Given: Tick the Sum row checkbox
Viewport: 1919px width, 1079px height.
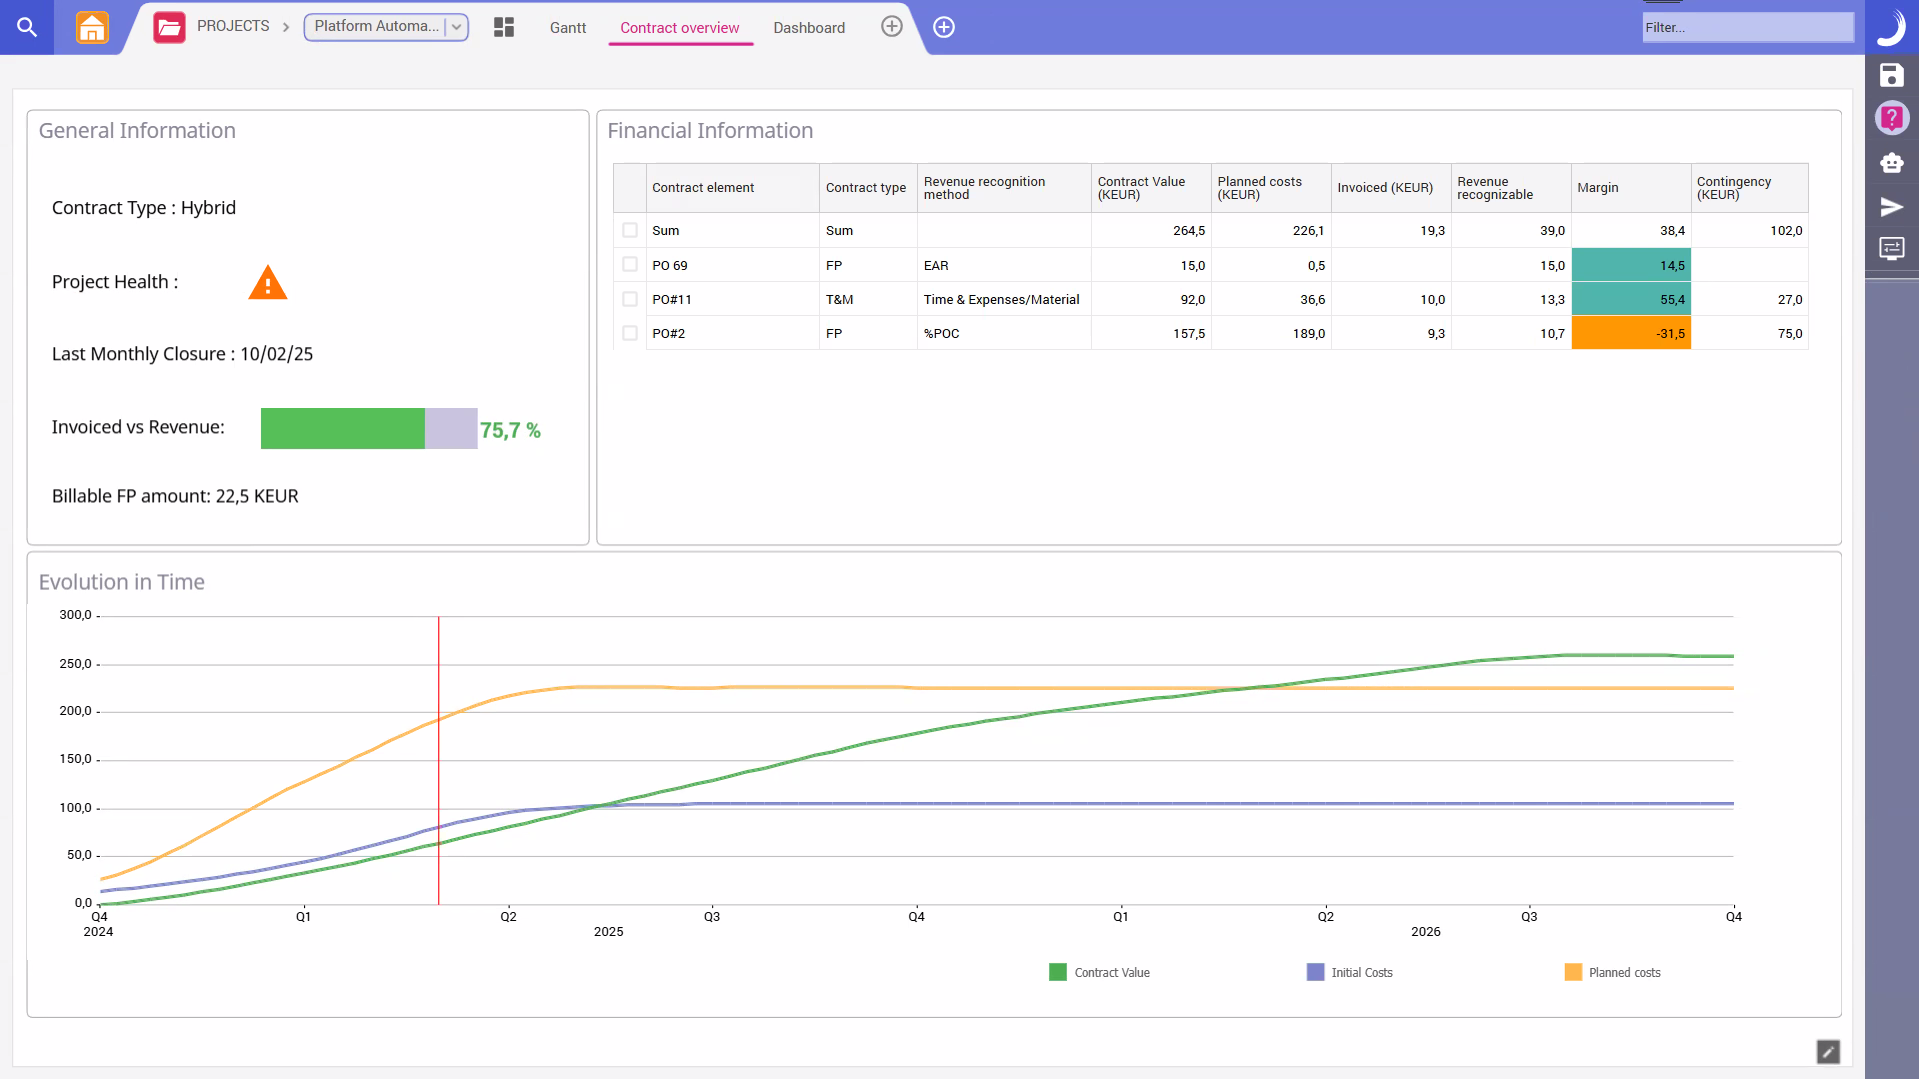Looking at the screenshot, I should click(630, 230).
